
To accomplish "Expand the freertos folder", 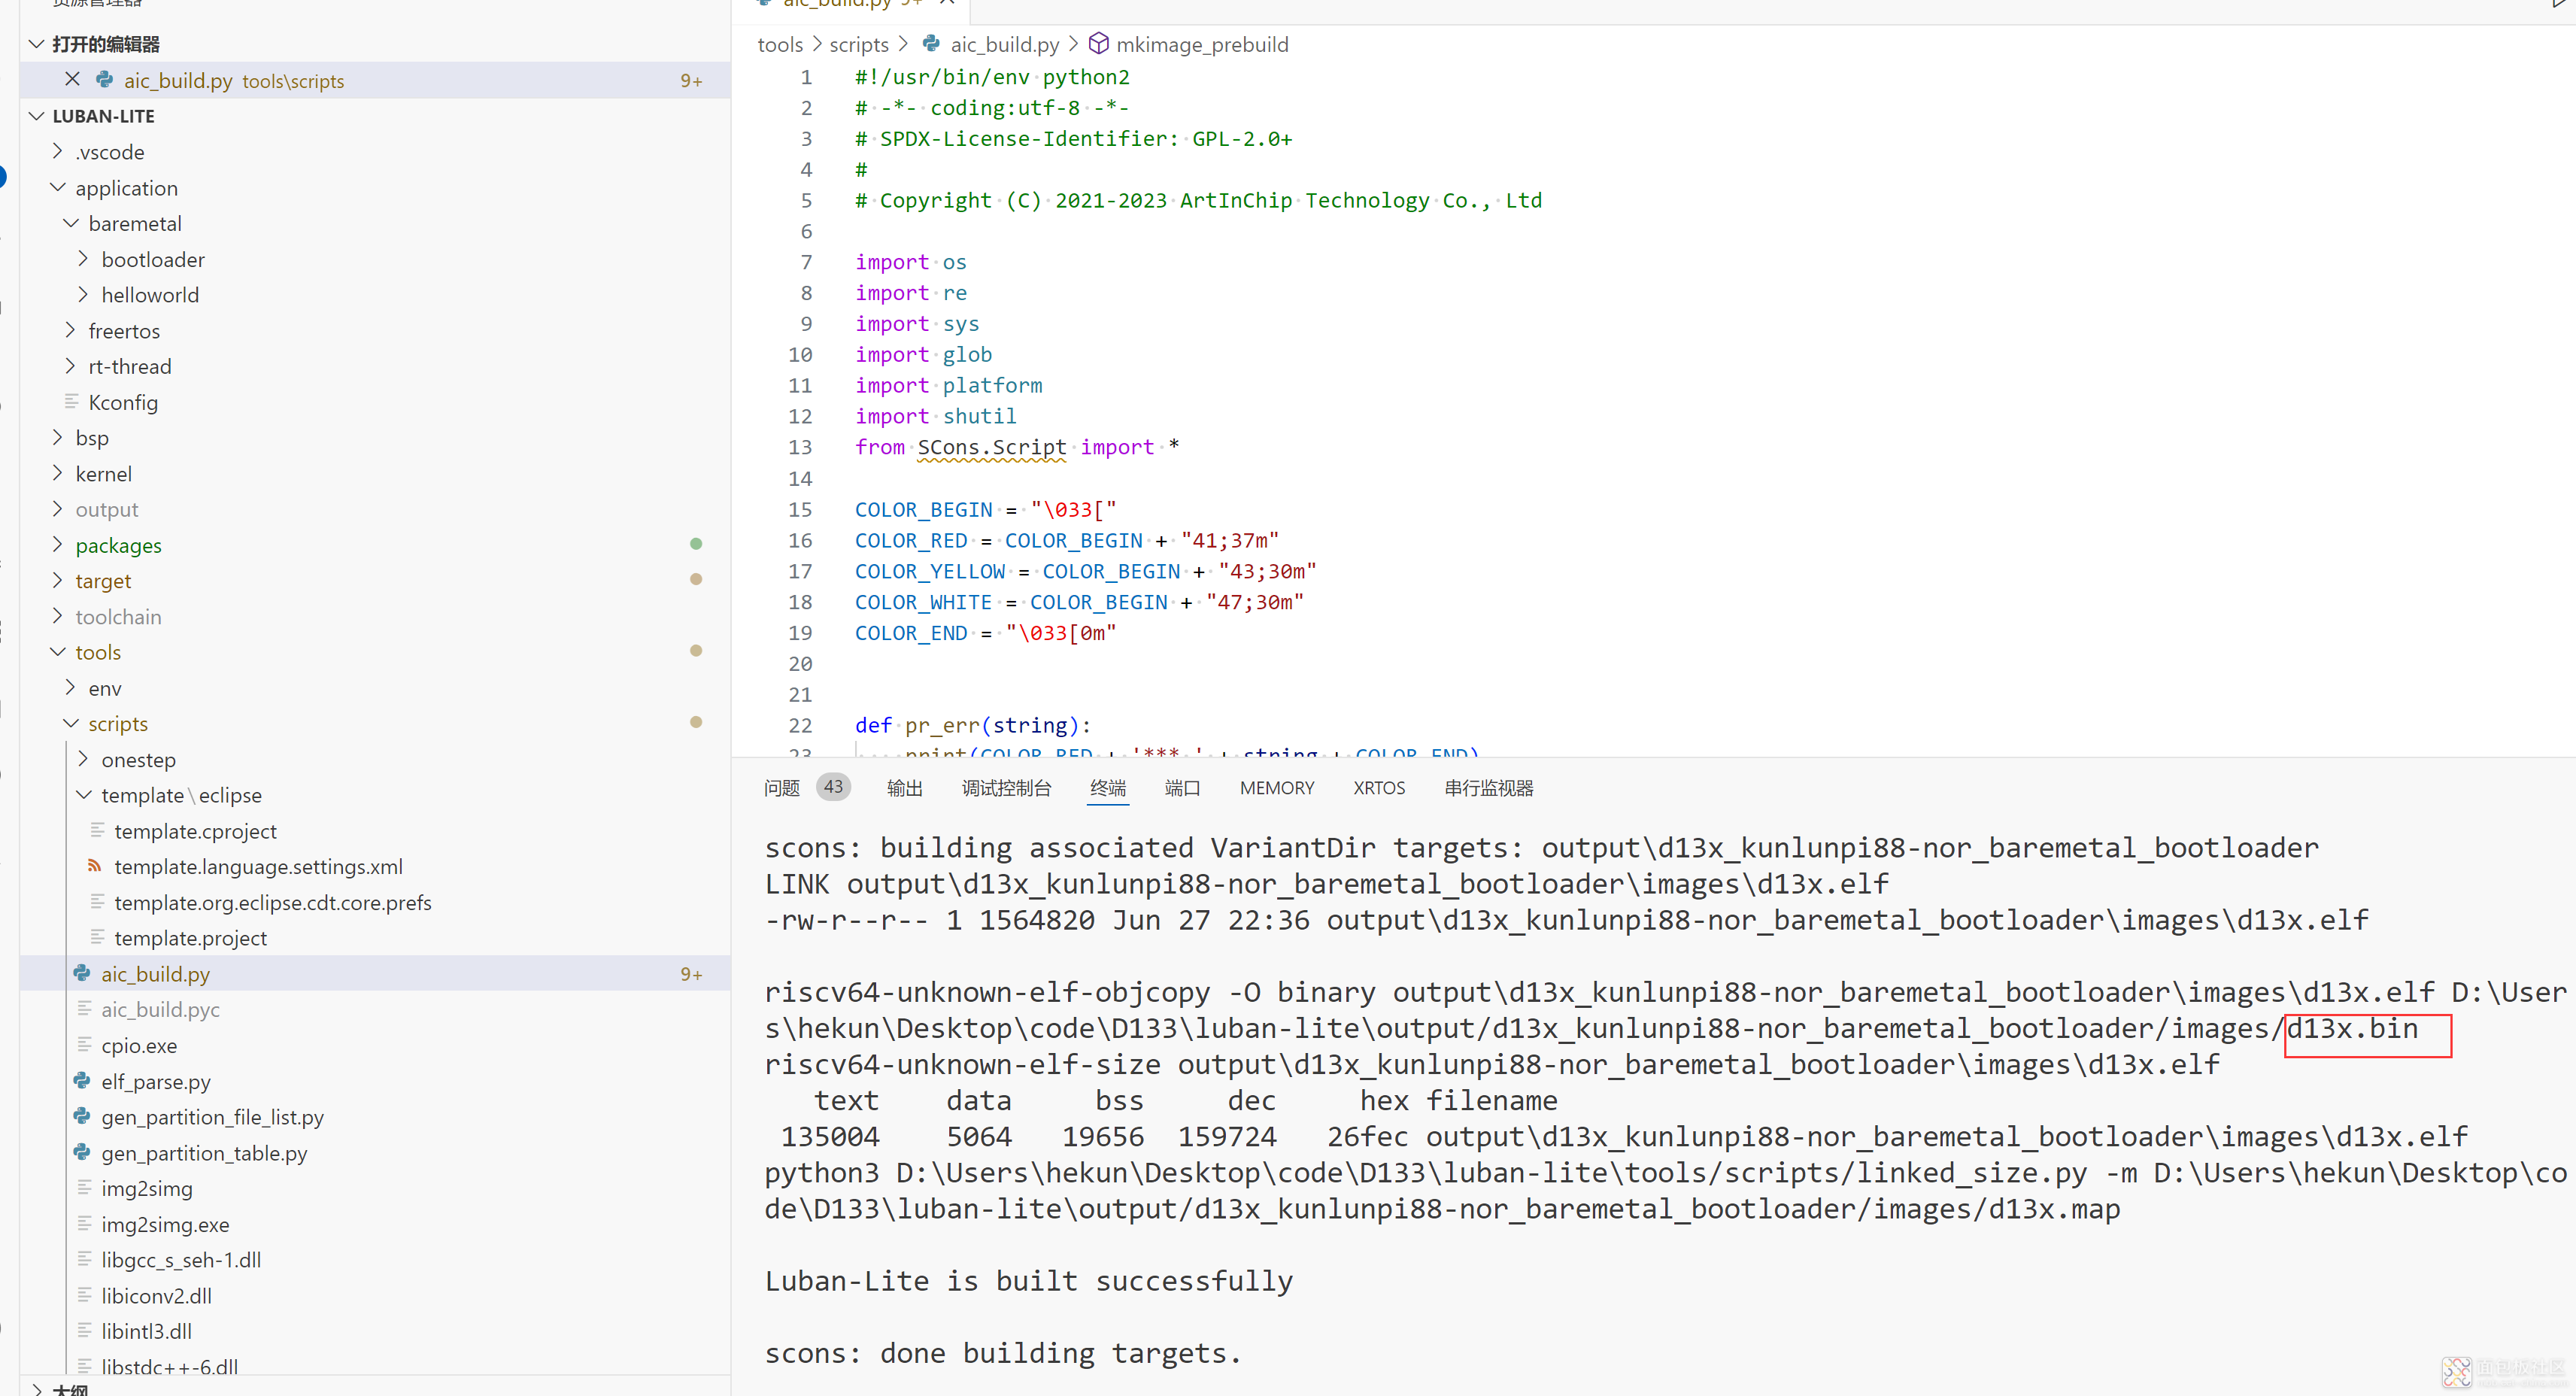I will [70, 330].
